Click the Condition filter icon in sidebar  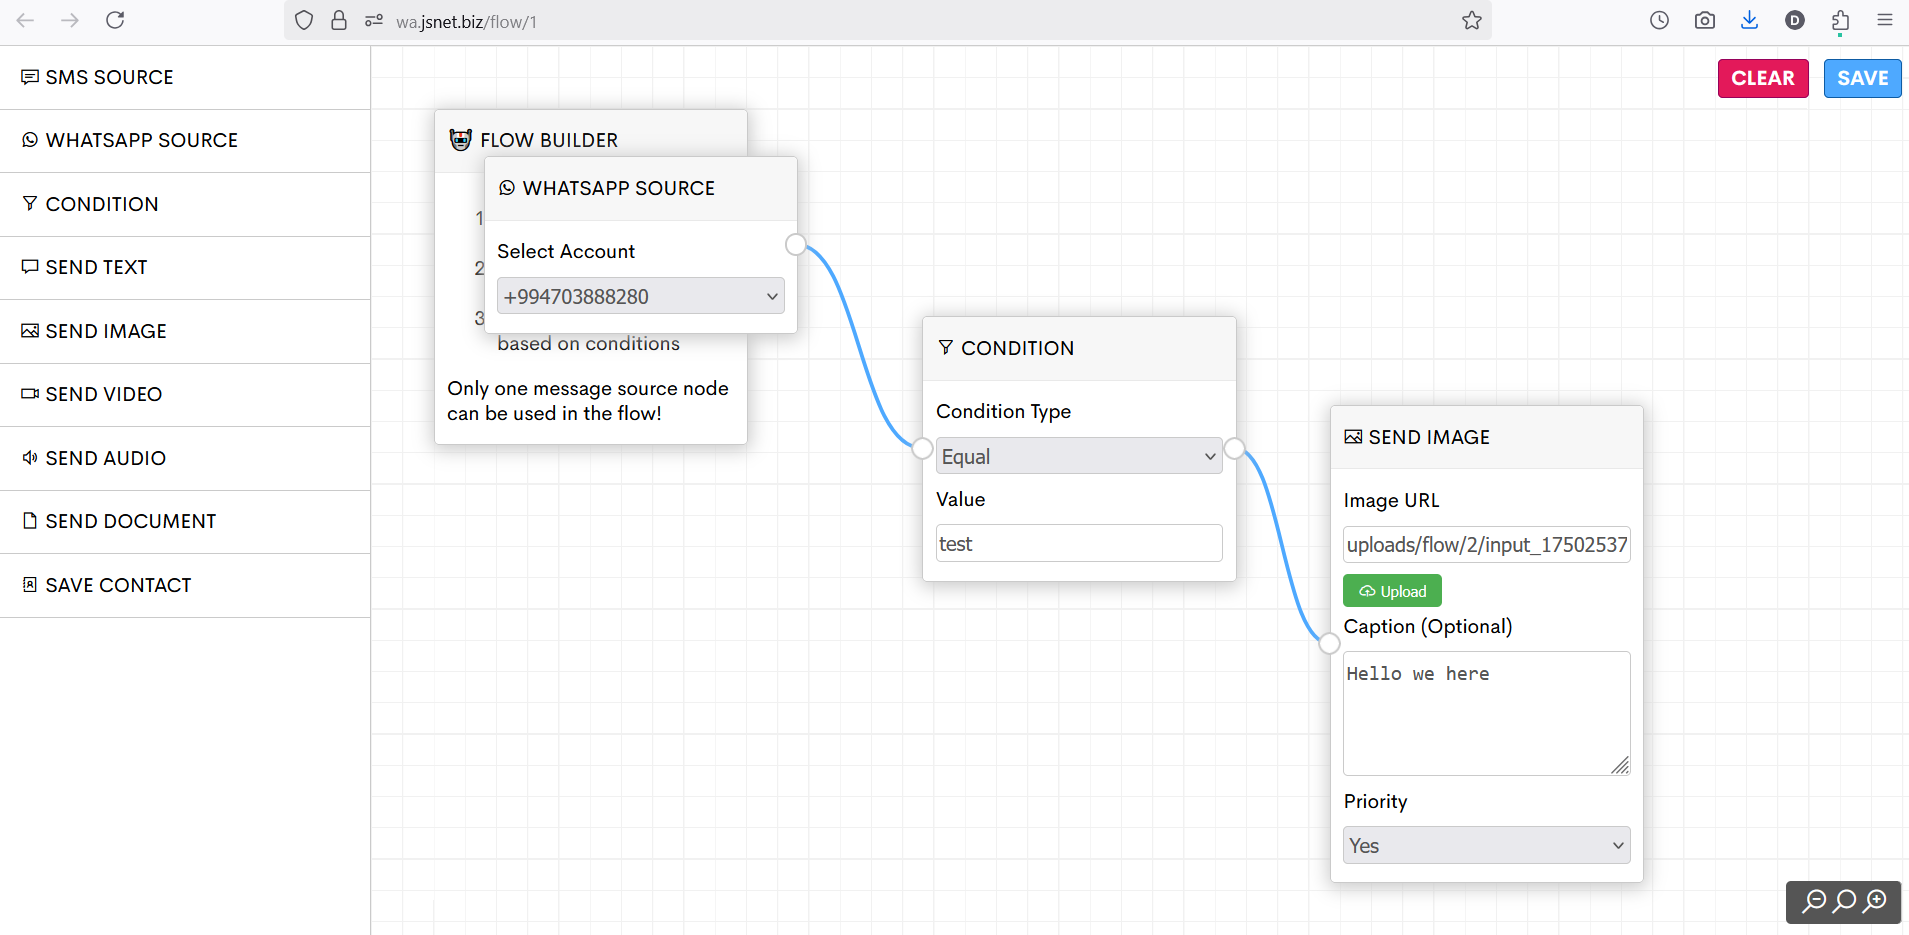click(x=30, y=203)
